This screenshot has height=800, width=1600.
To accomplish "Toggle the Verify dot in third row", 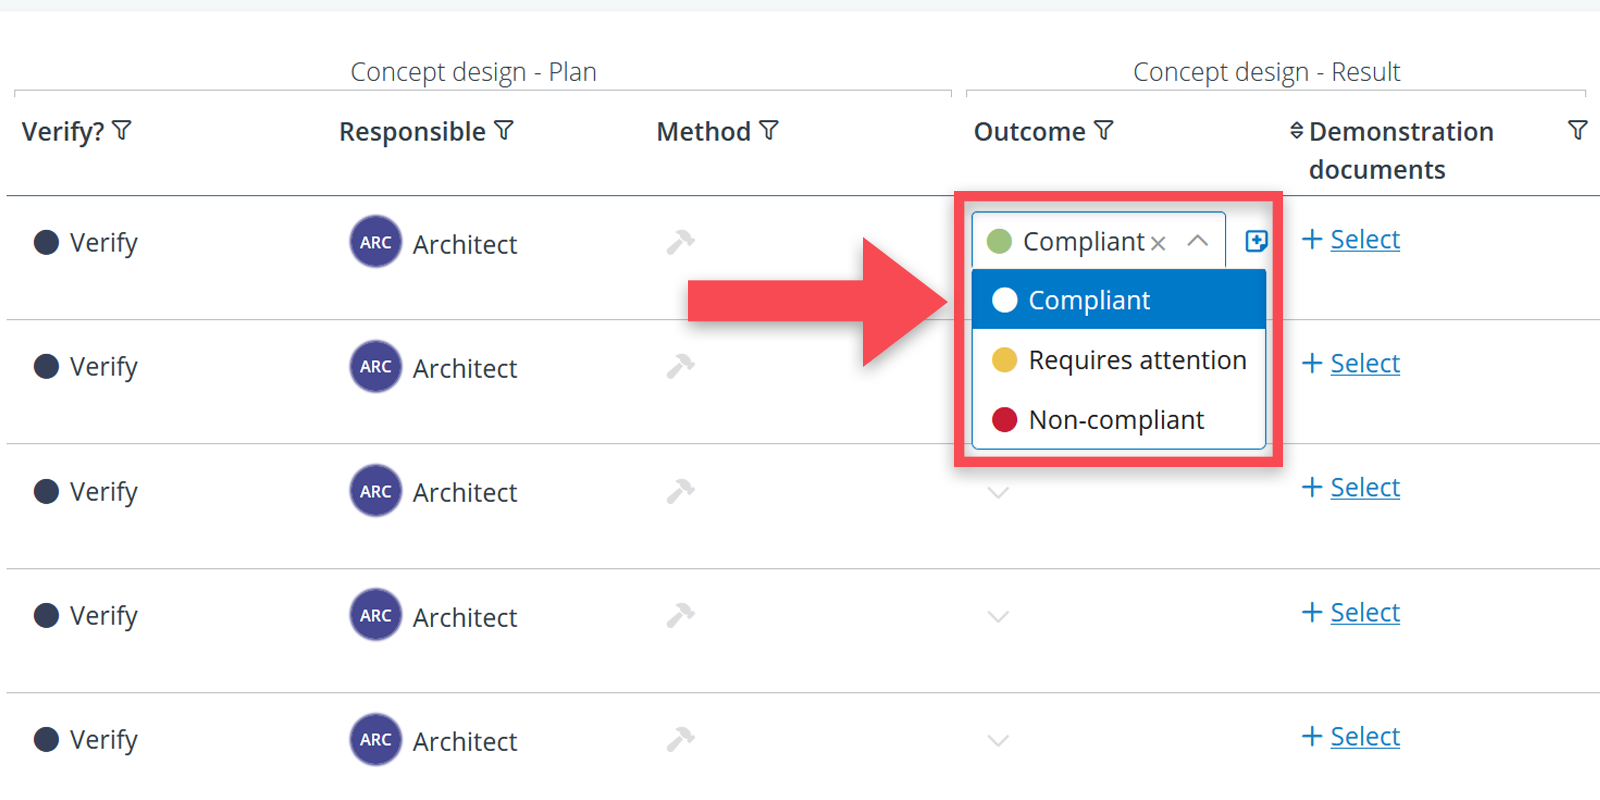I will tap(46, 491).
